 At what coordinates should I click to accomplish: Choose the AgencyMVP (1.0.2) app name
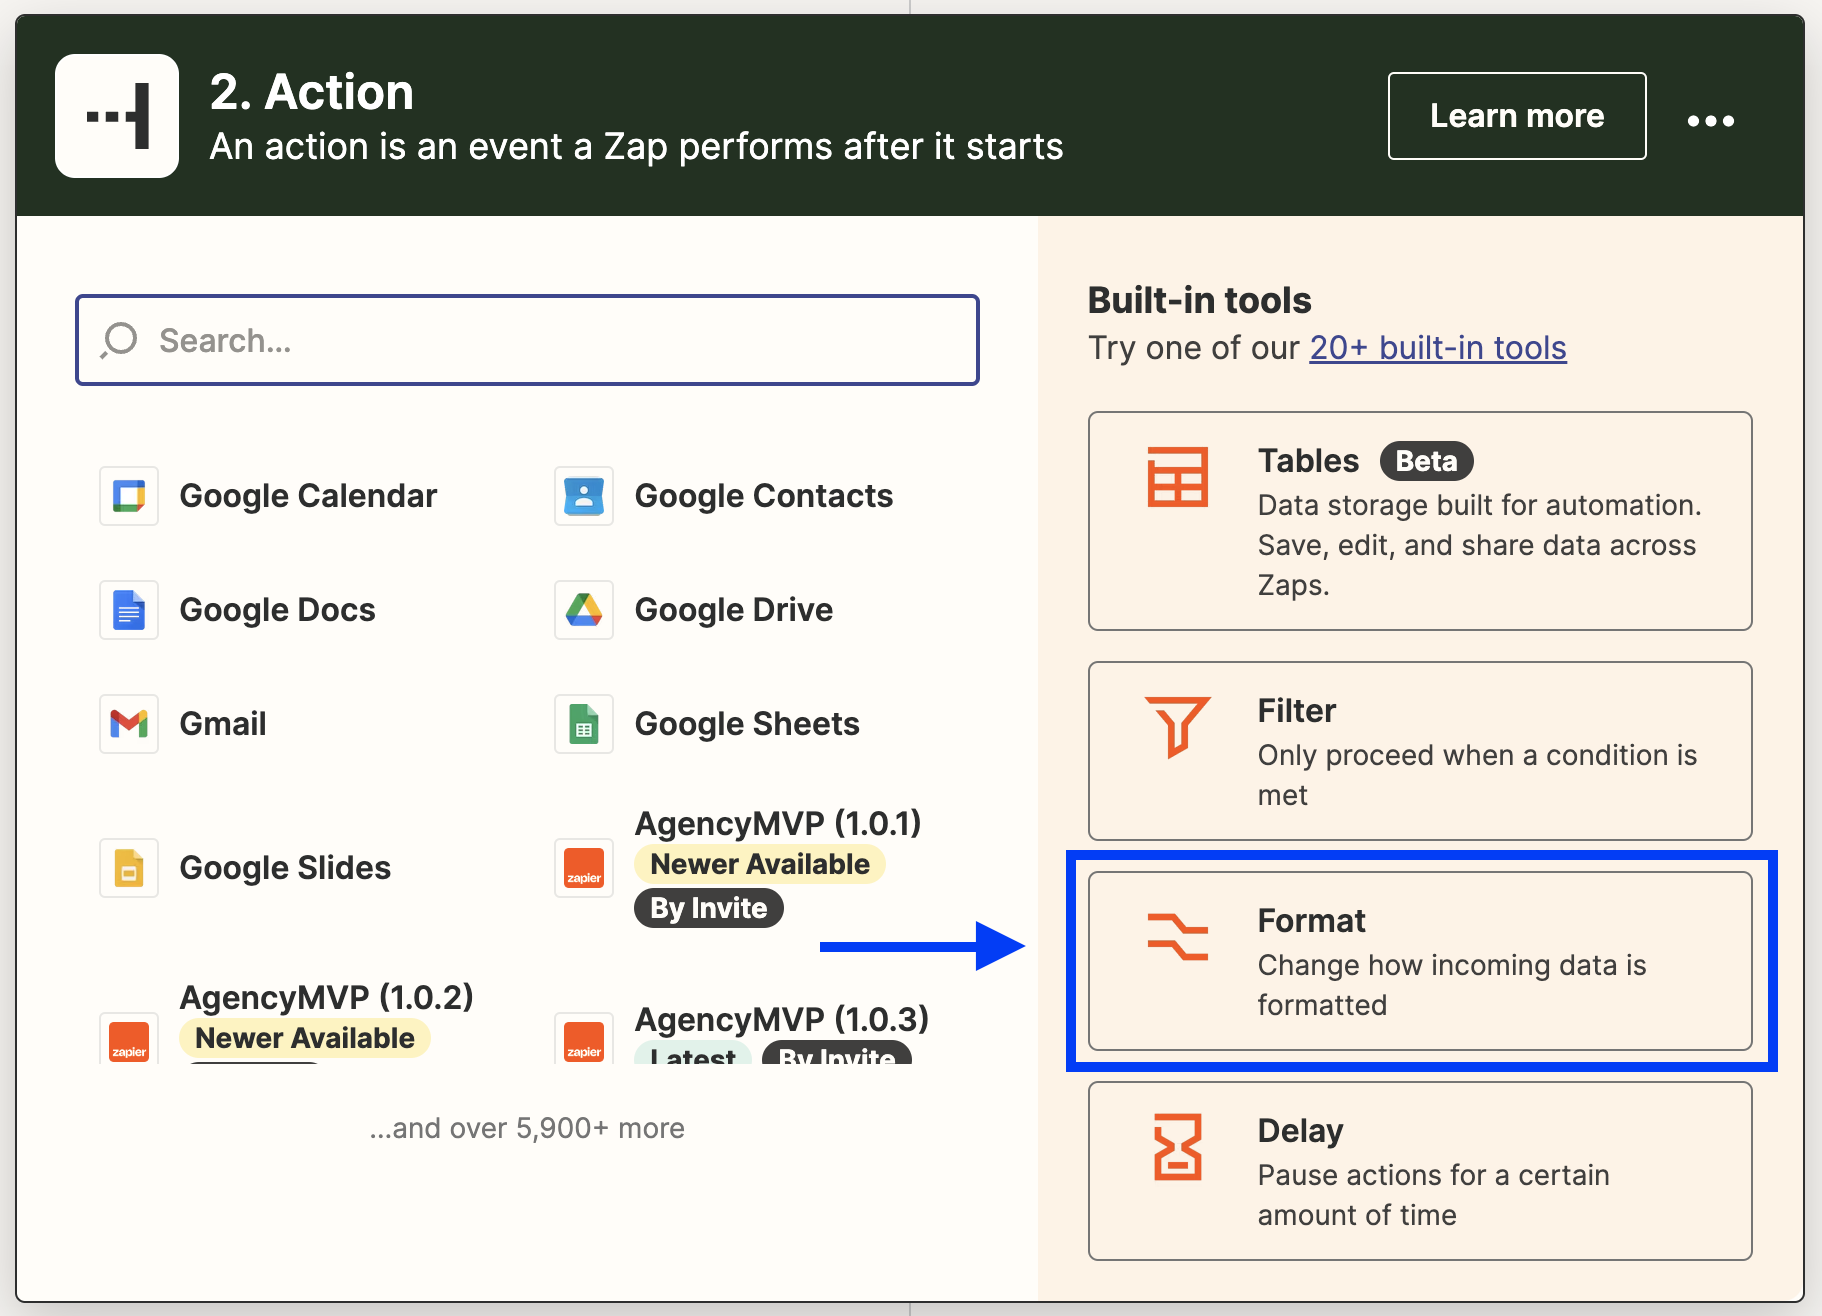326,998
